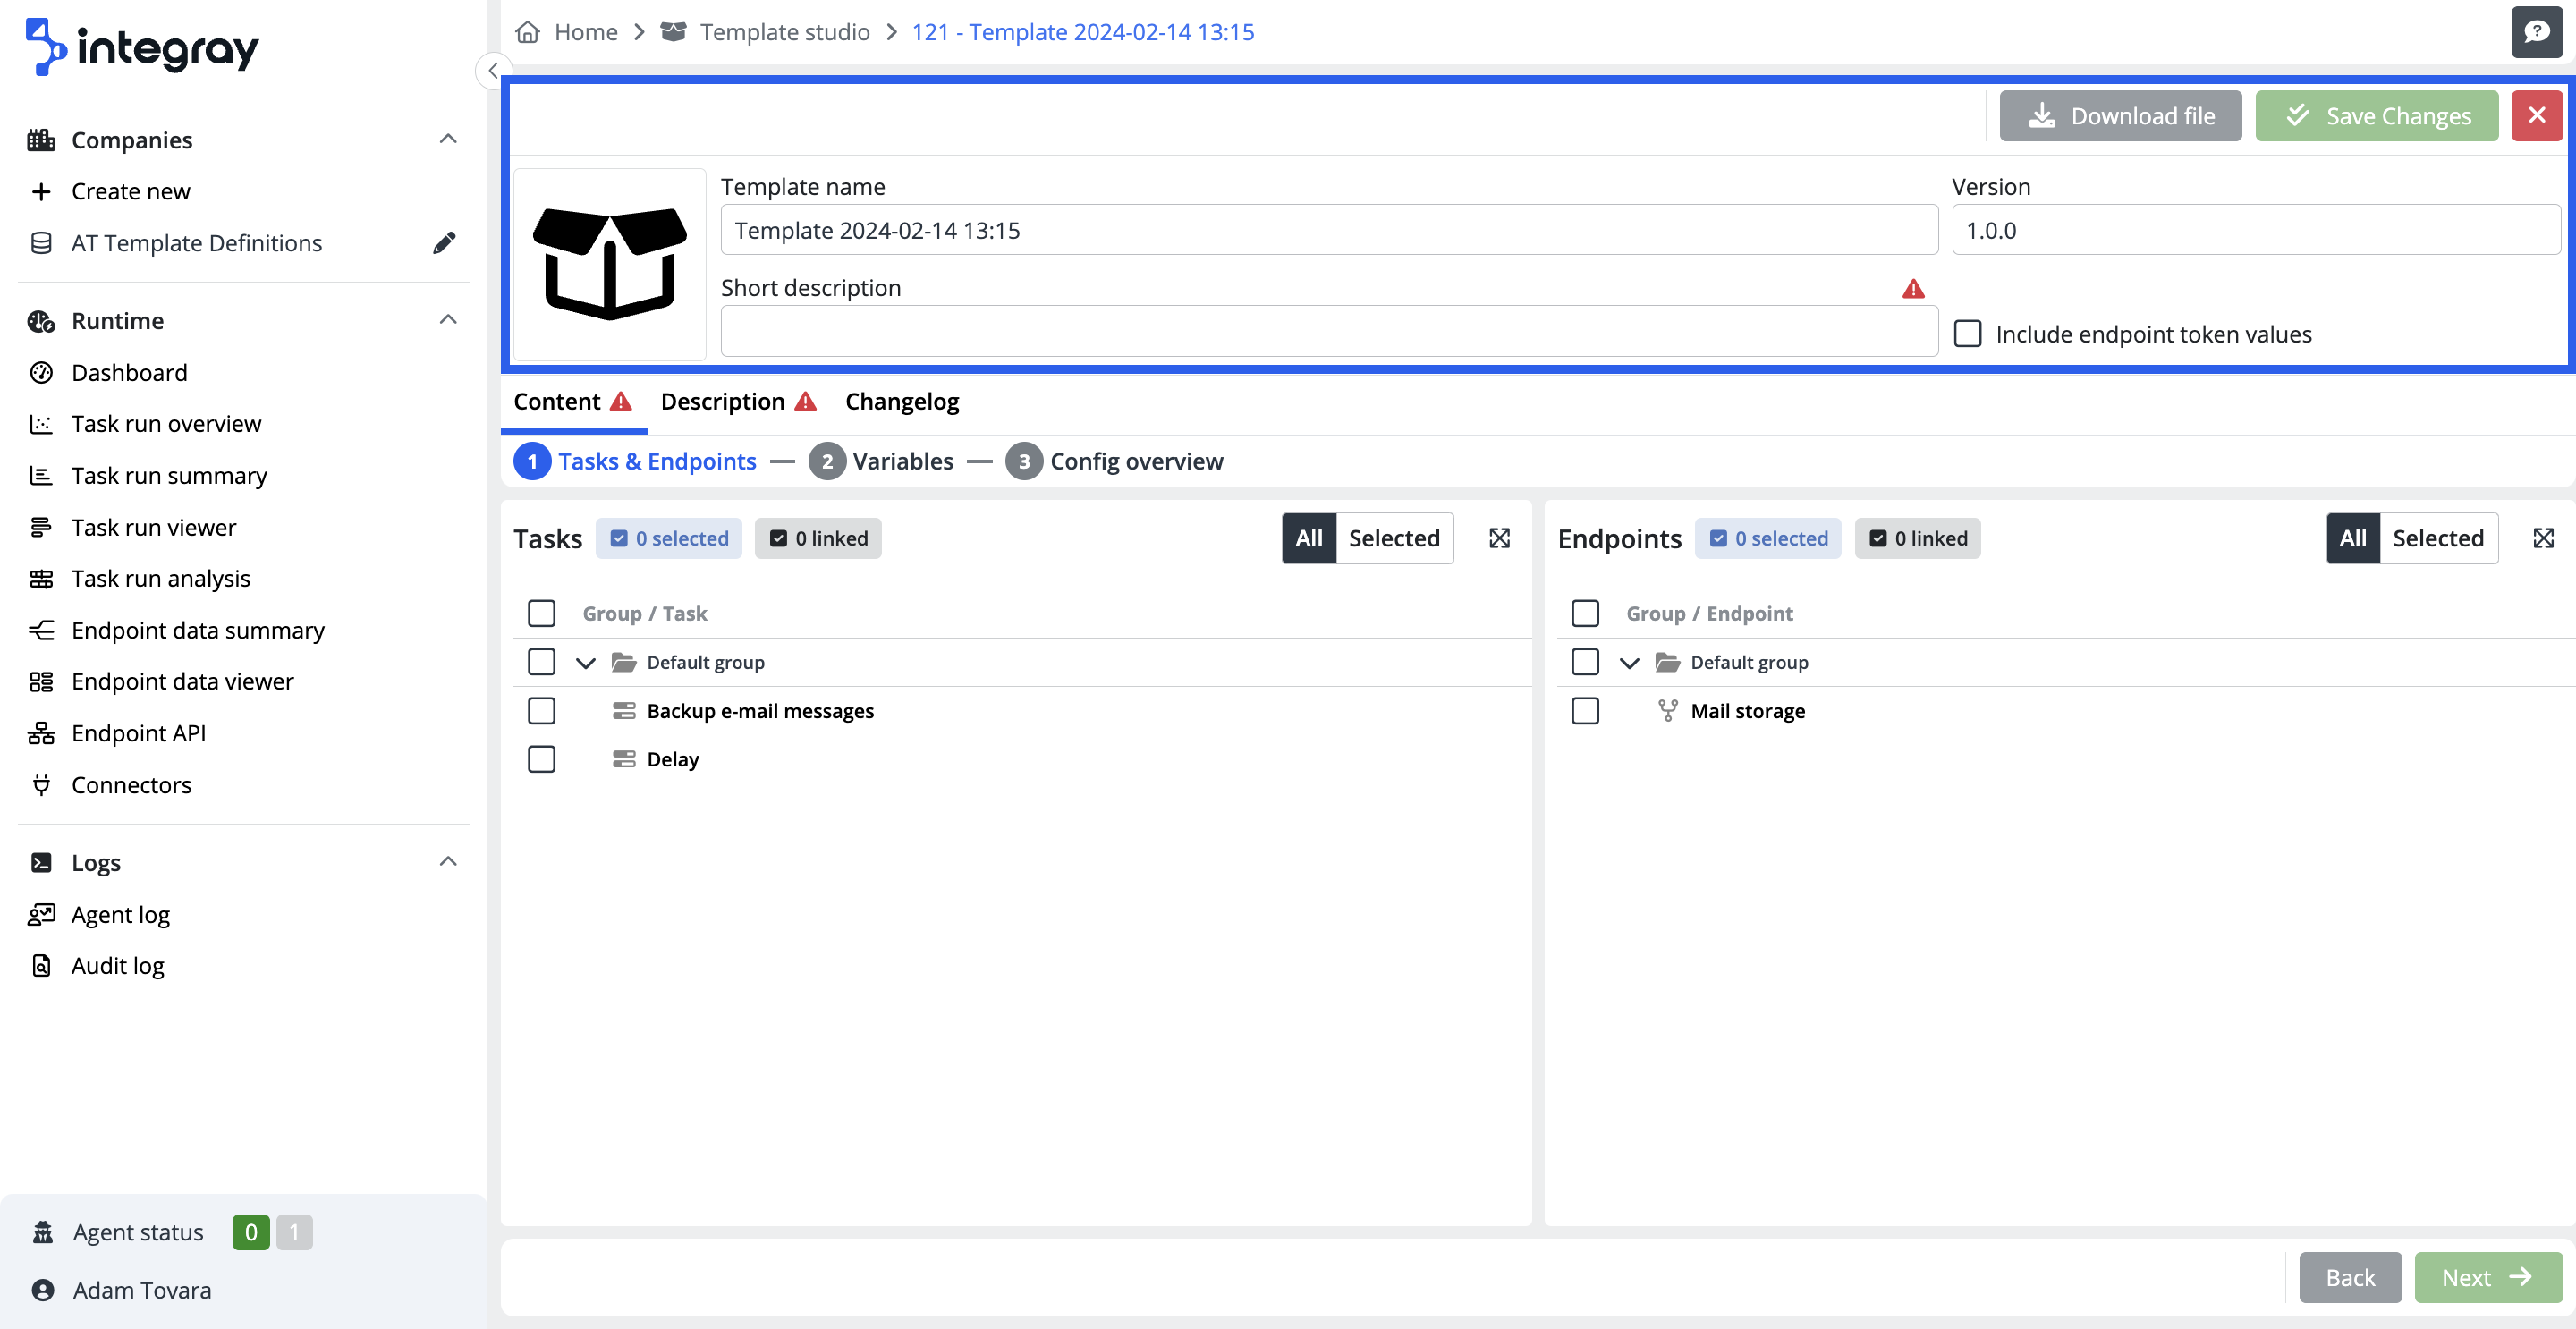Check the Backup e-mail messages task

[541, 711]
